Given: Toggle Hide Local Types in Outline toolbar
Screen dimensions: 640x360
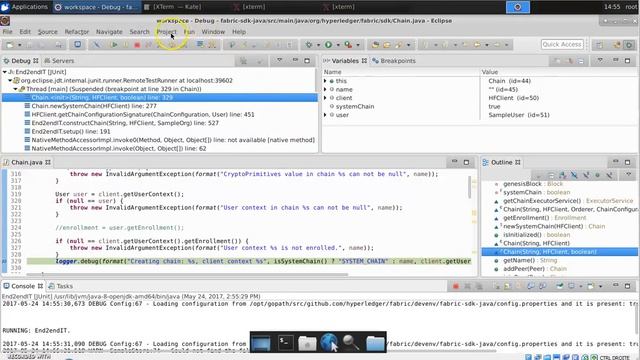Looking at the screenshot, I should pyautogui.click(x=609, y=175).
